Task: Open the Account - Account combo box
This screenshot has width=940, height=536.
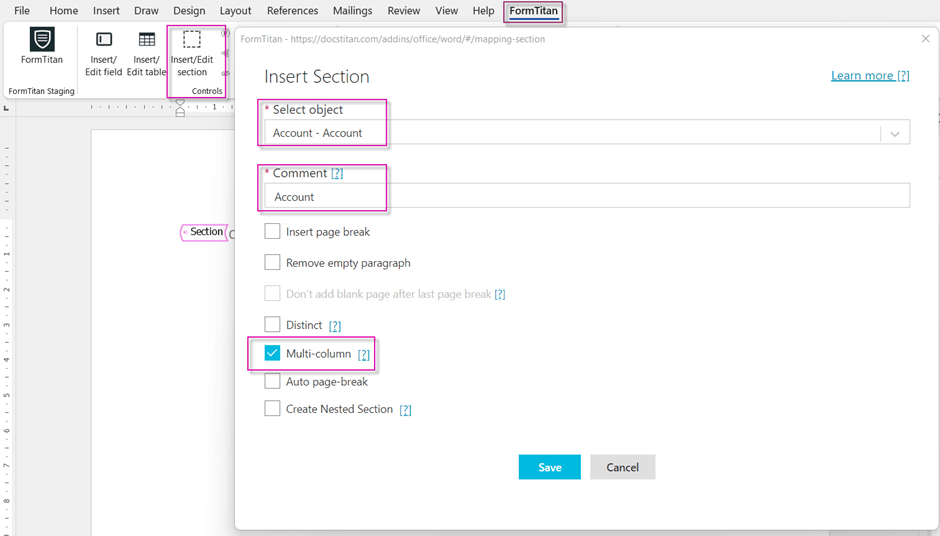Action: 570,133
